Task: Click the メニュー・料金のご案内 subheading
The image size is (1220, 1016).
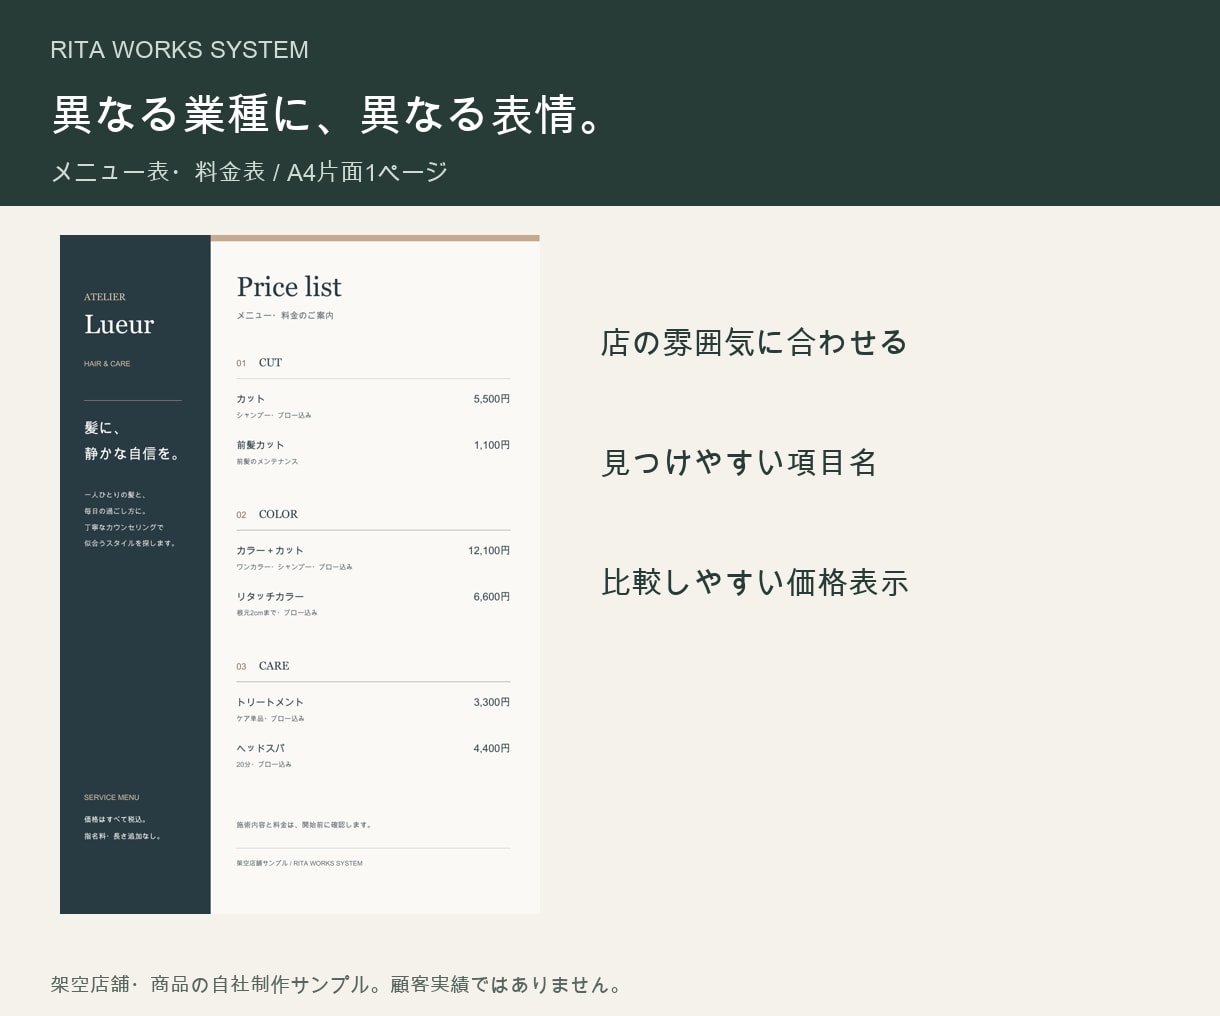Action: coord(285,316)
